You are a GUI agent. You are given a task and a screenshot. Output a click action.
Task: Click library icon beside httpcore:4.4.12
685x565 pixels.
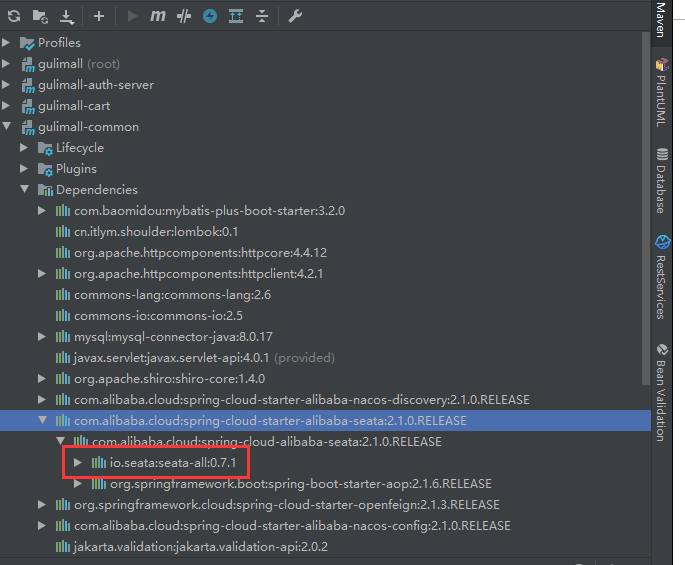click(63, 253)
